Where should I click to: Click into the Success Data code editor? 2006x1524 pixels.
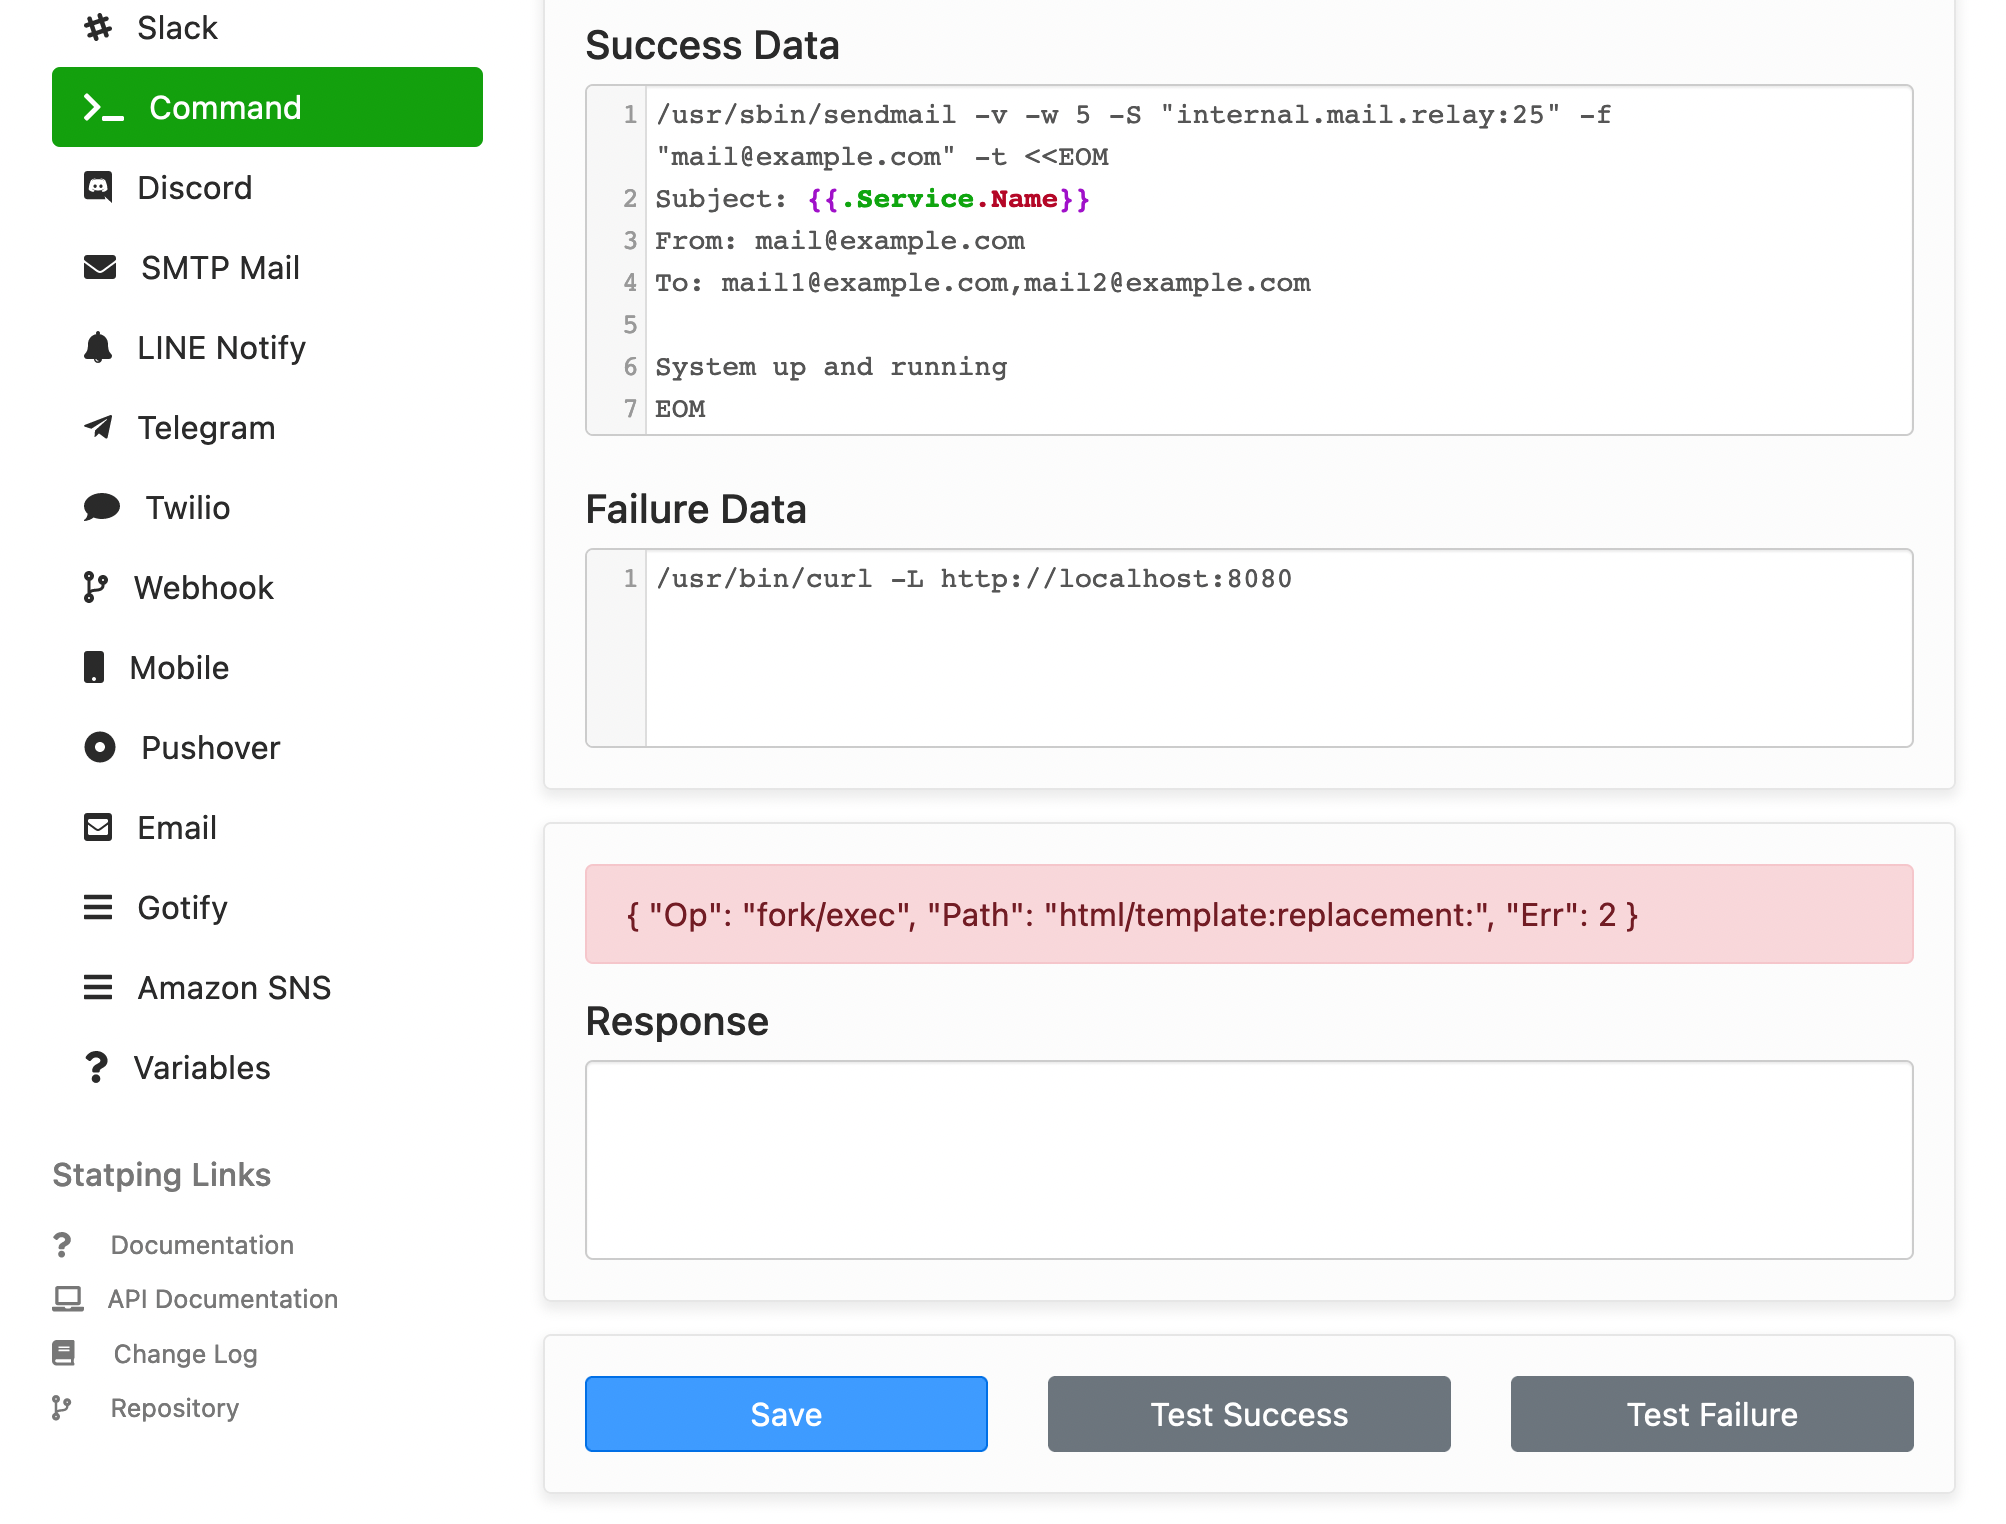(1249, 260)
